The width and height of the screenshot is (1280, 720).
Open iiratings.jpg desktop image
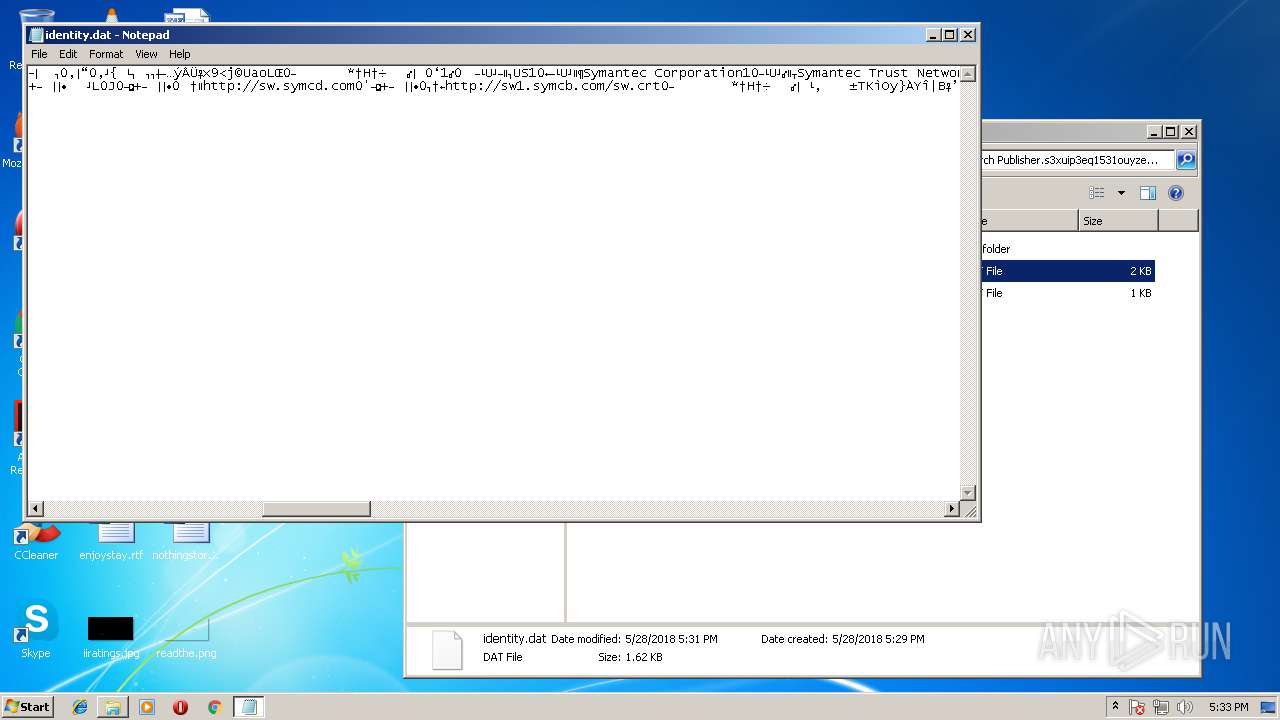click(x=110, y=637)
